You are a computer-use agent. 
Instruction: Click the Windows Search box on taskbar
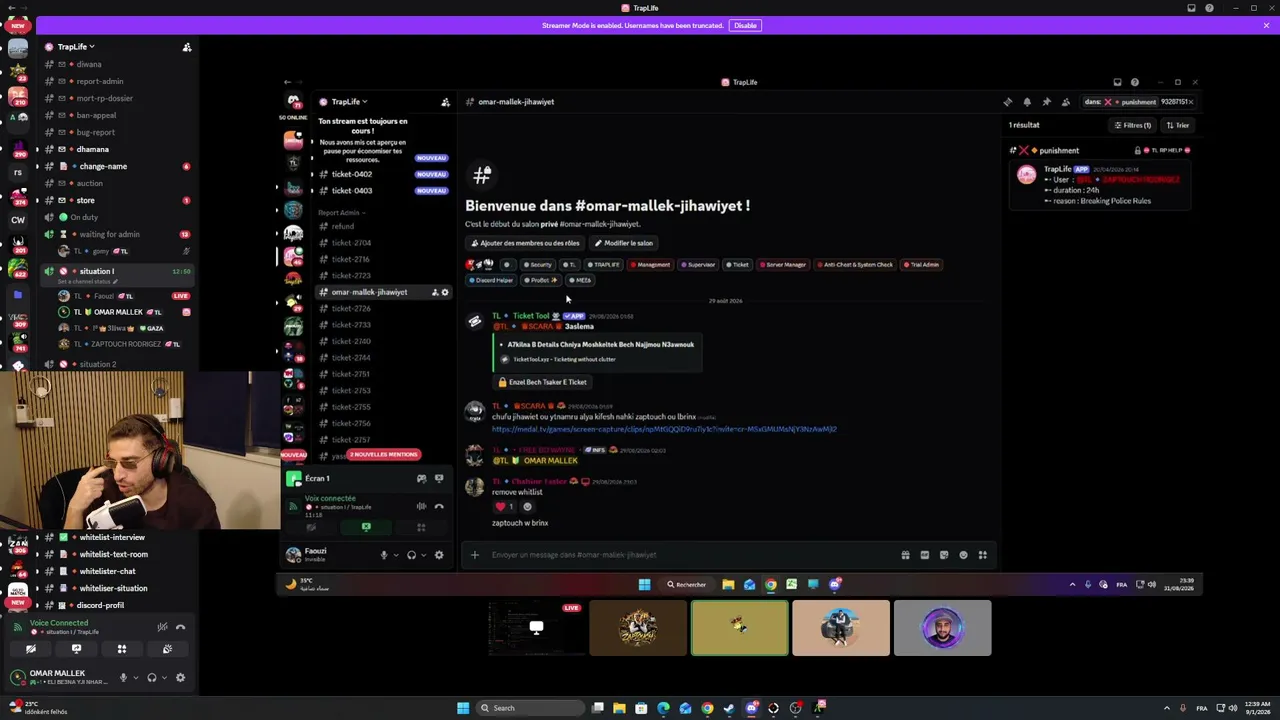(x=531, y=708)
